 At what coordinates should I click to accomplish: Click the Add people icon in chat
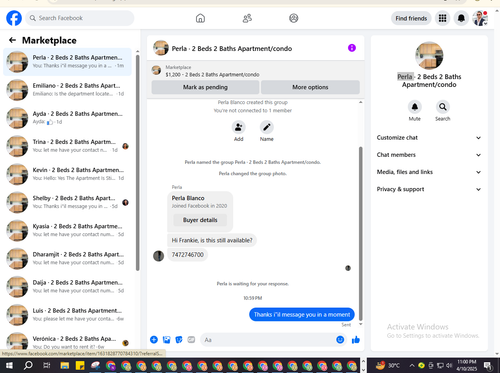[239, 127]
